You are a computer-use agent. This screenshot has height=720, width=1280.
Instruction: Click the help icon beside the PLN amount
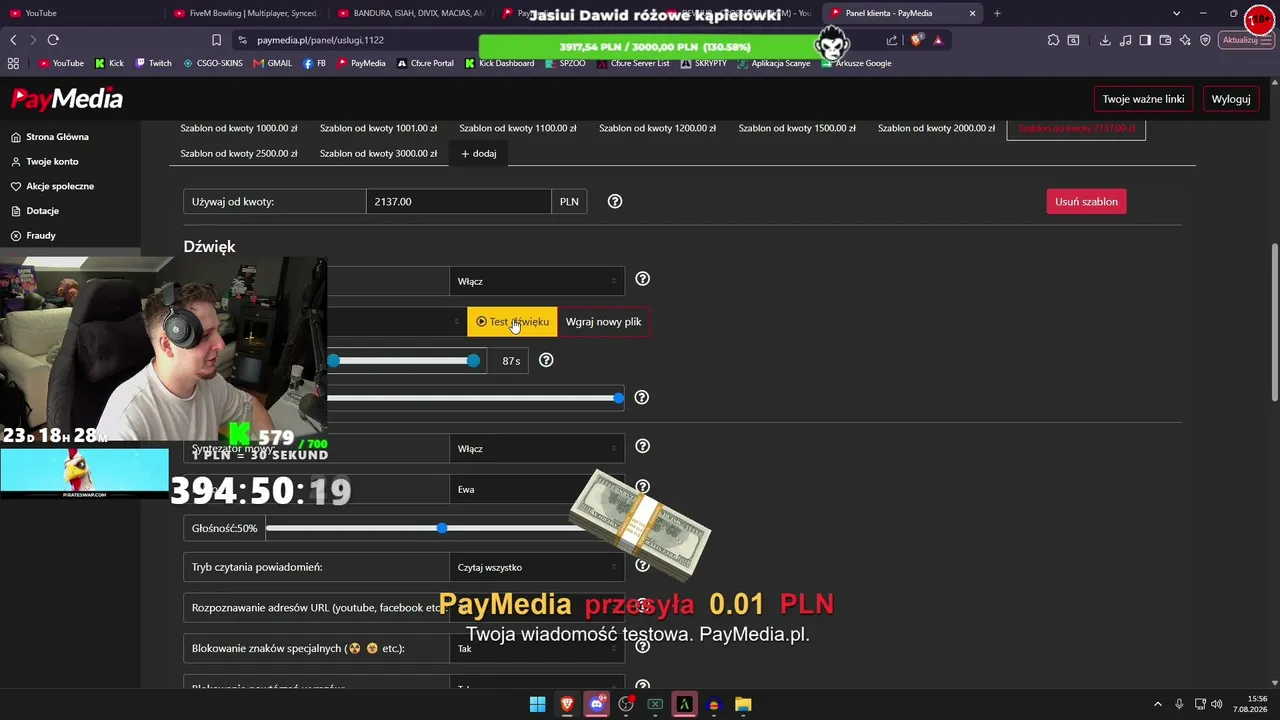615,201
